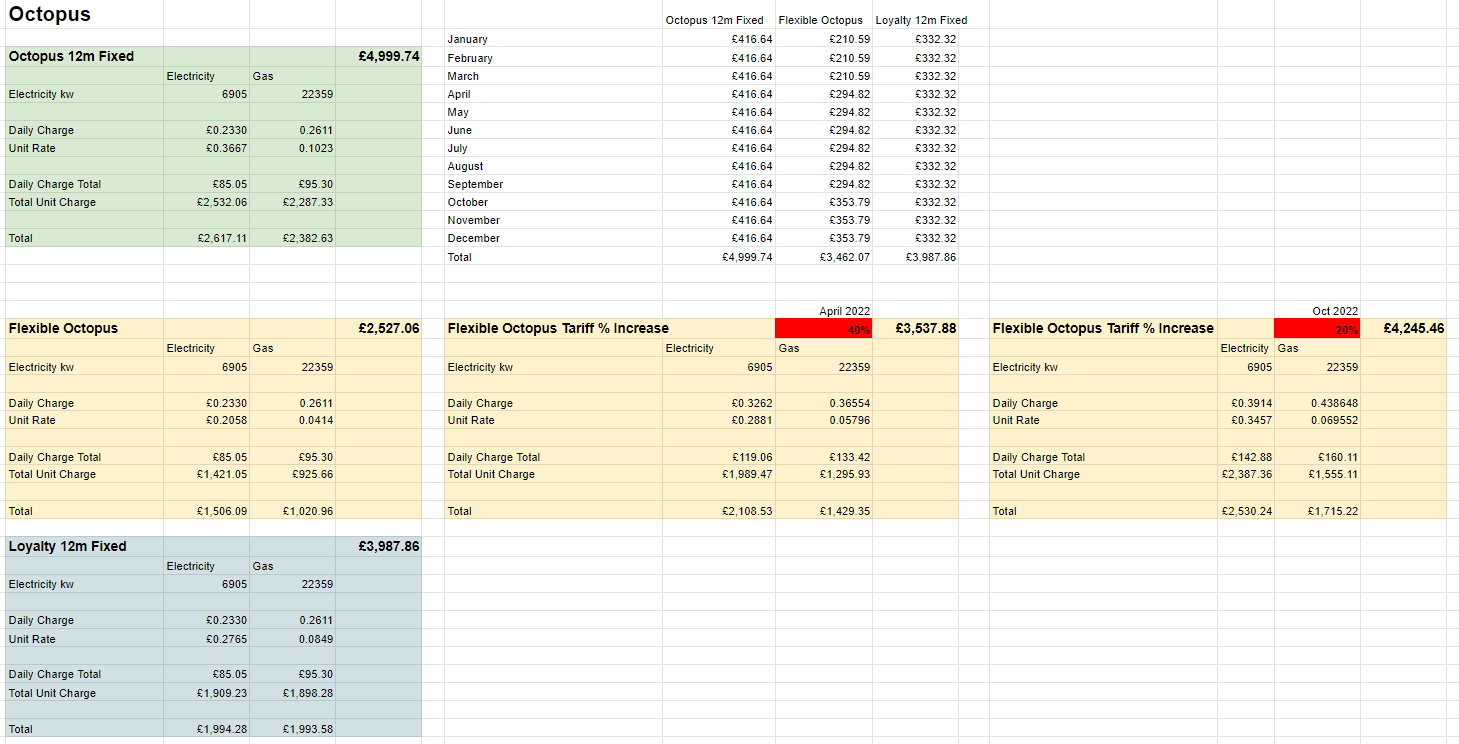Click the blue Loyalty 12m Fixed section header
This screenshot has width=1459, height=744.
(x=68, y=546)
